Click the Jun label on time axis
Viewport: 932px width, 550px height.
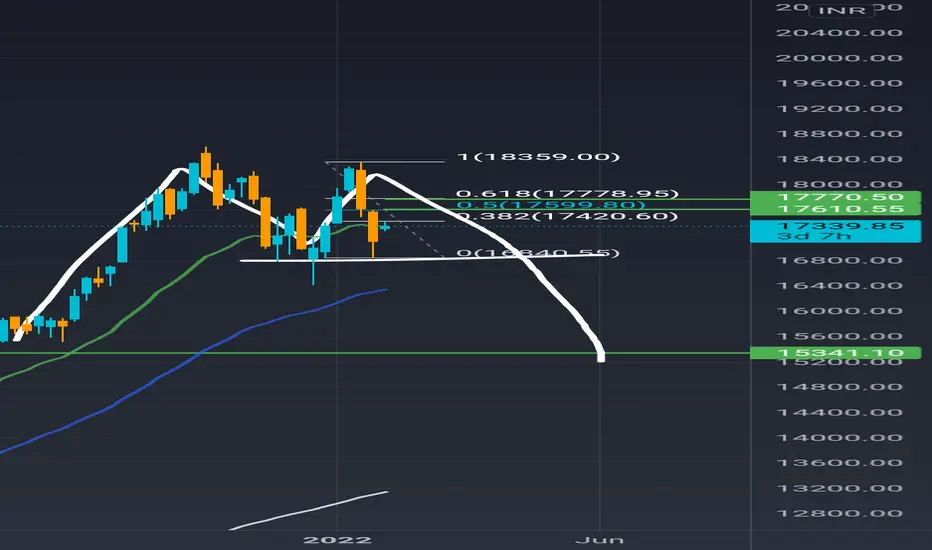click(x=600, y=540)
